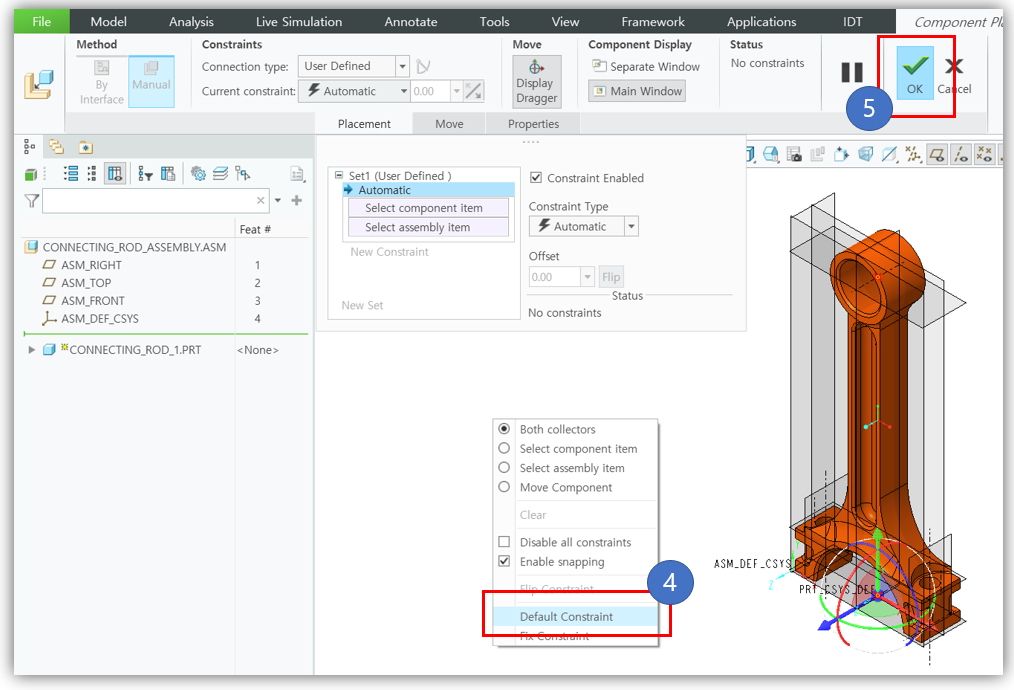Check Disable all constraints
The image size is (1014, 690).
coord(504,541)
